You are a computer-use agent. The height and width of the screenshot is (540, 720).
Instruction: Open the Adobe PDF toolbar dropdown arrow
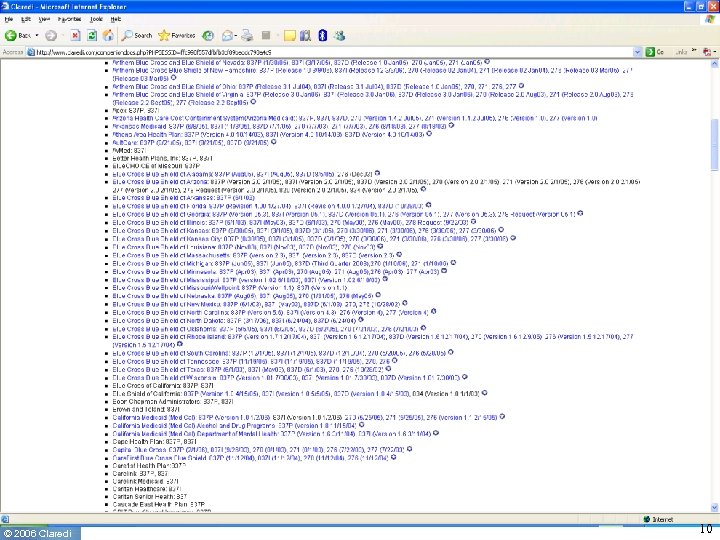714,52
